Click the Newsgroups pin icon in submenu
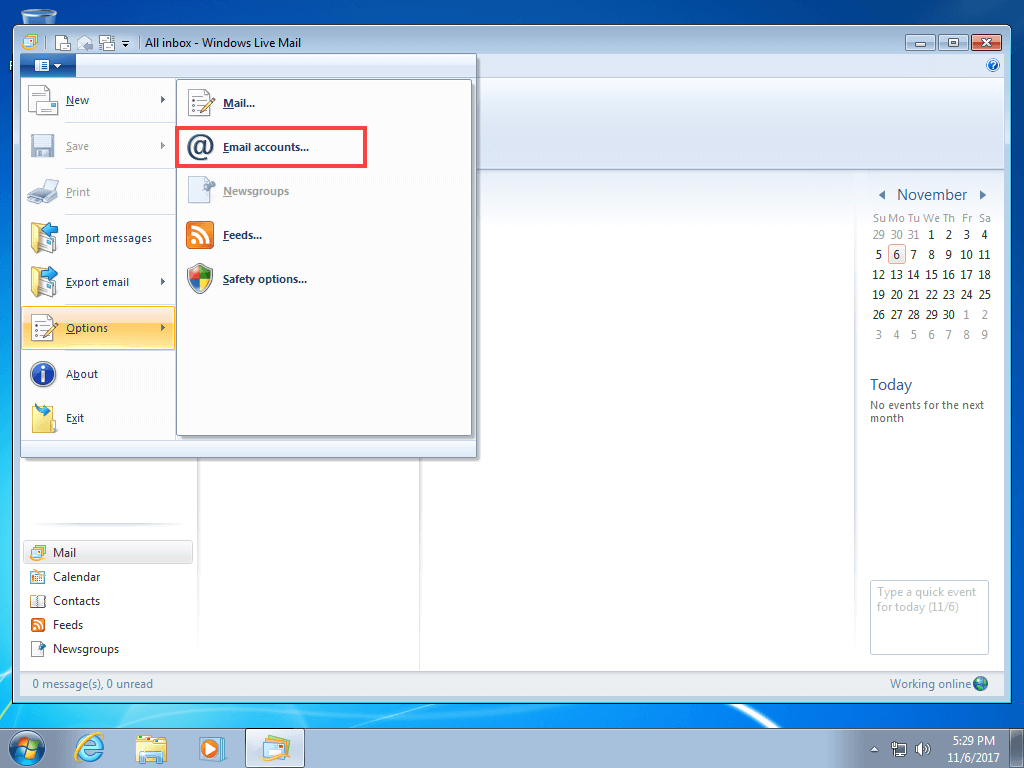Image resolution: width=1024 pixels, height=768 pixels. point(201,191)
